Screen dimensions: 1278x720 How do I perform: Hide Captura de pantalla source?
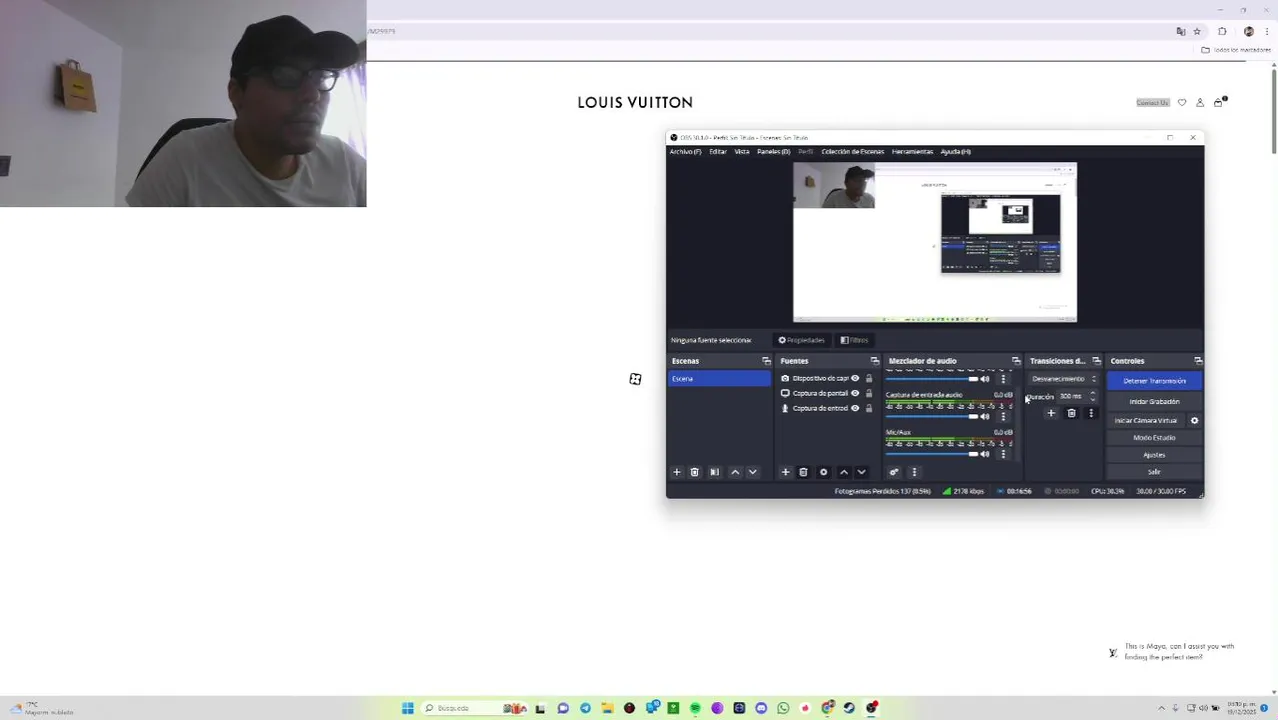pos(855,393)
